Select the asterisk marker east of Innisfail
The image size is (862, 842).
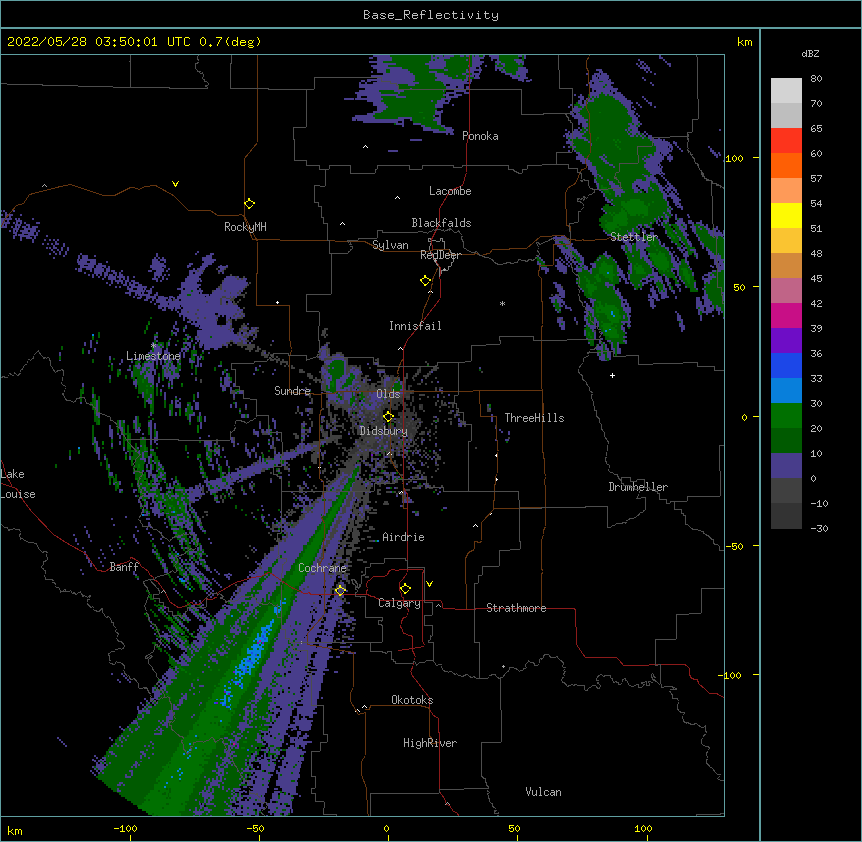(x=502, y=304)
